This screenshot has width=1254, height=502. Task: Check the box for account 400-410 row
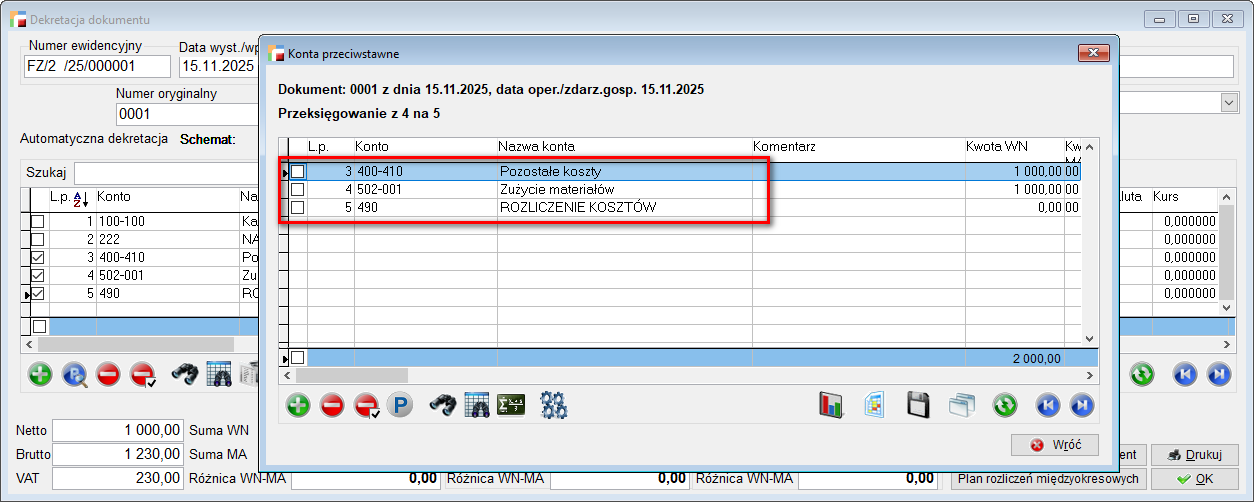tap(298, 172)
